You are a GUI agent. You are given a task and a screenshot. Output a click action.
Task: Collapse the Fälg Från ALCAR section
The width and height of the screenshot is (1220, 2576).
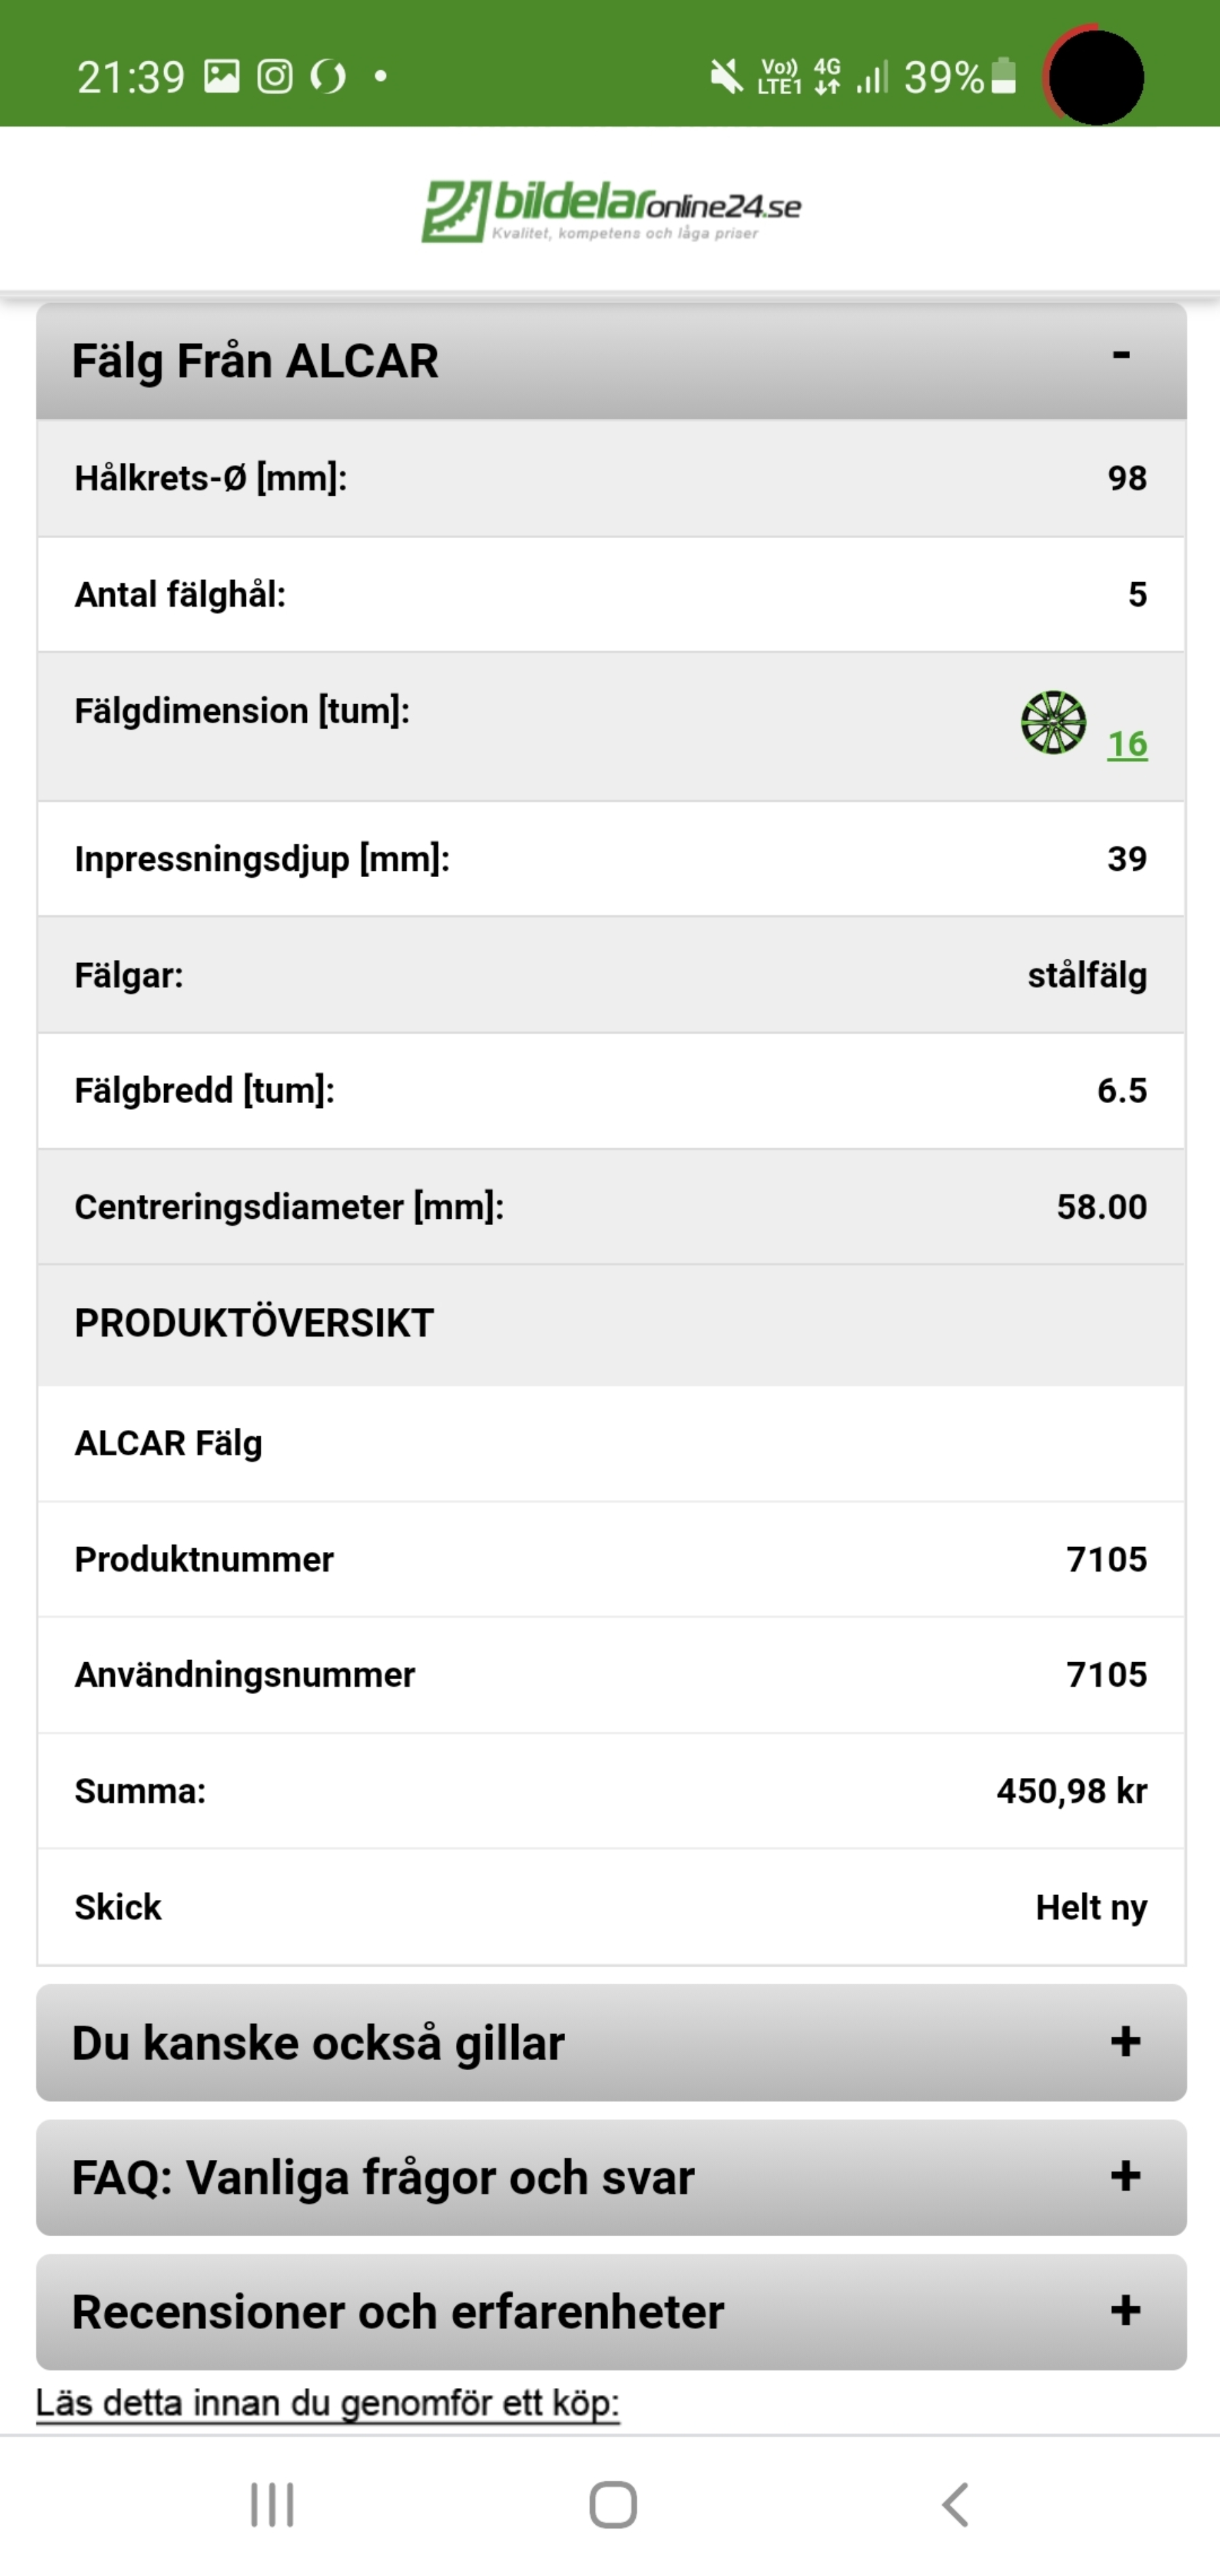point(1121,356)
